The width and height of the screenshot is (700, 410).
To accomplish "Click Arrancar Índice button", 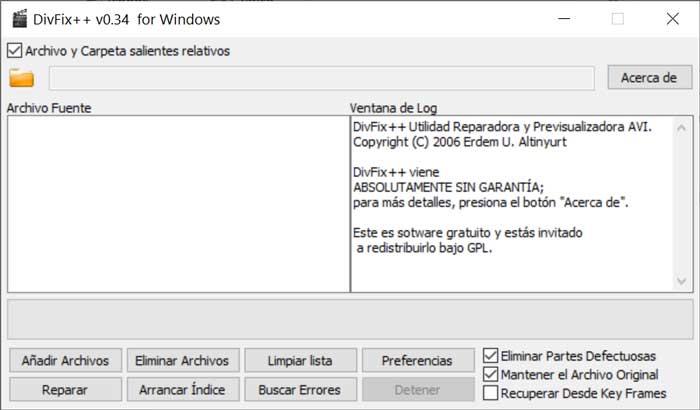I will (183, 389).
